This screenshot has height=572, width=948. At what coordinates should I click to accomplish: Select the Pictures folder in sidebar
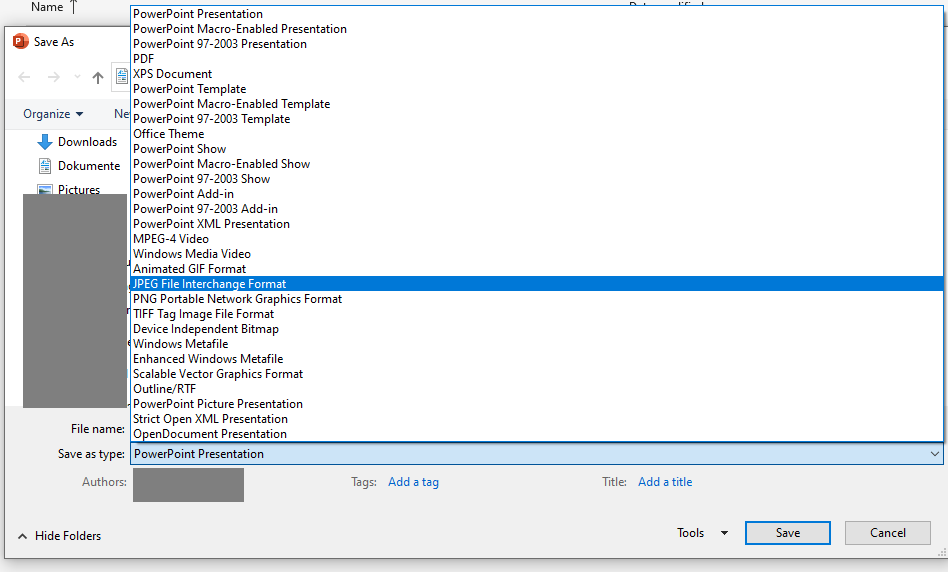tap(78, 190)
